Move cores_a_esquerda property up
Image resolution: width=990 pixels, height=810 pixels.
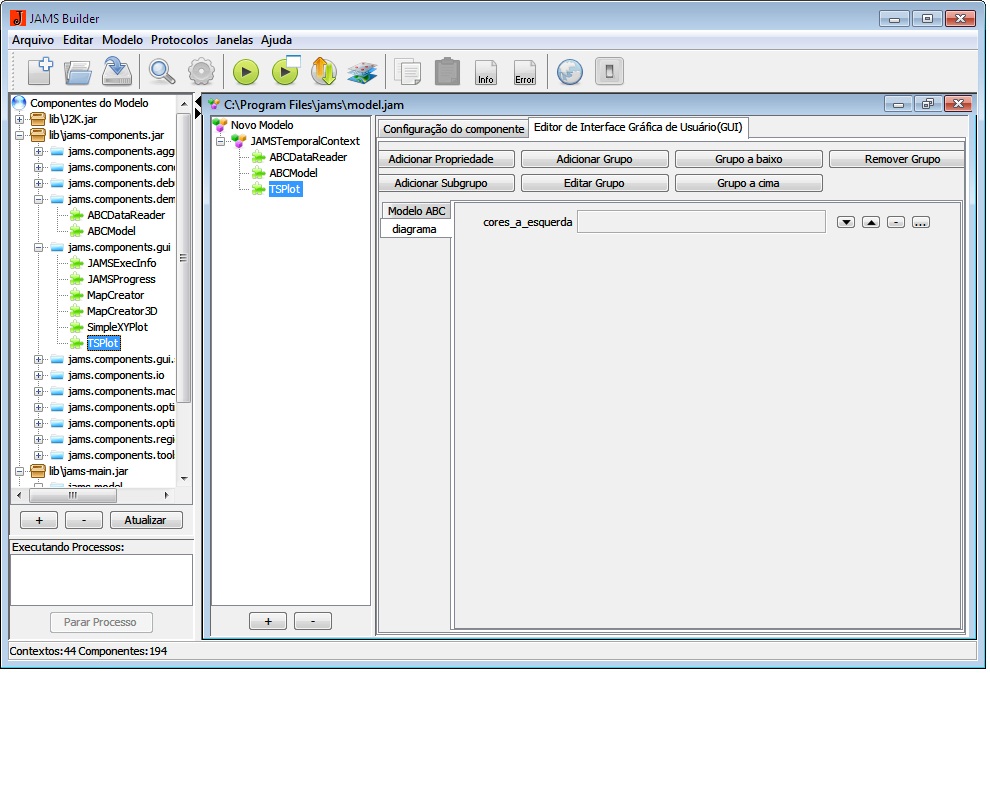[x=871, y=222]
